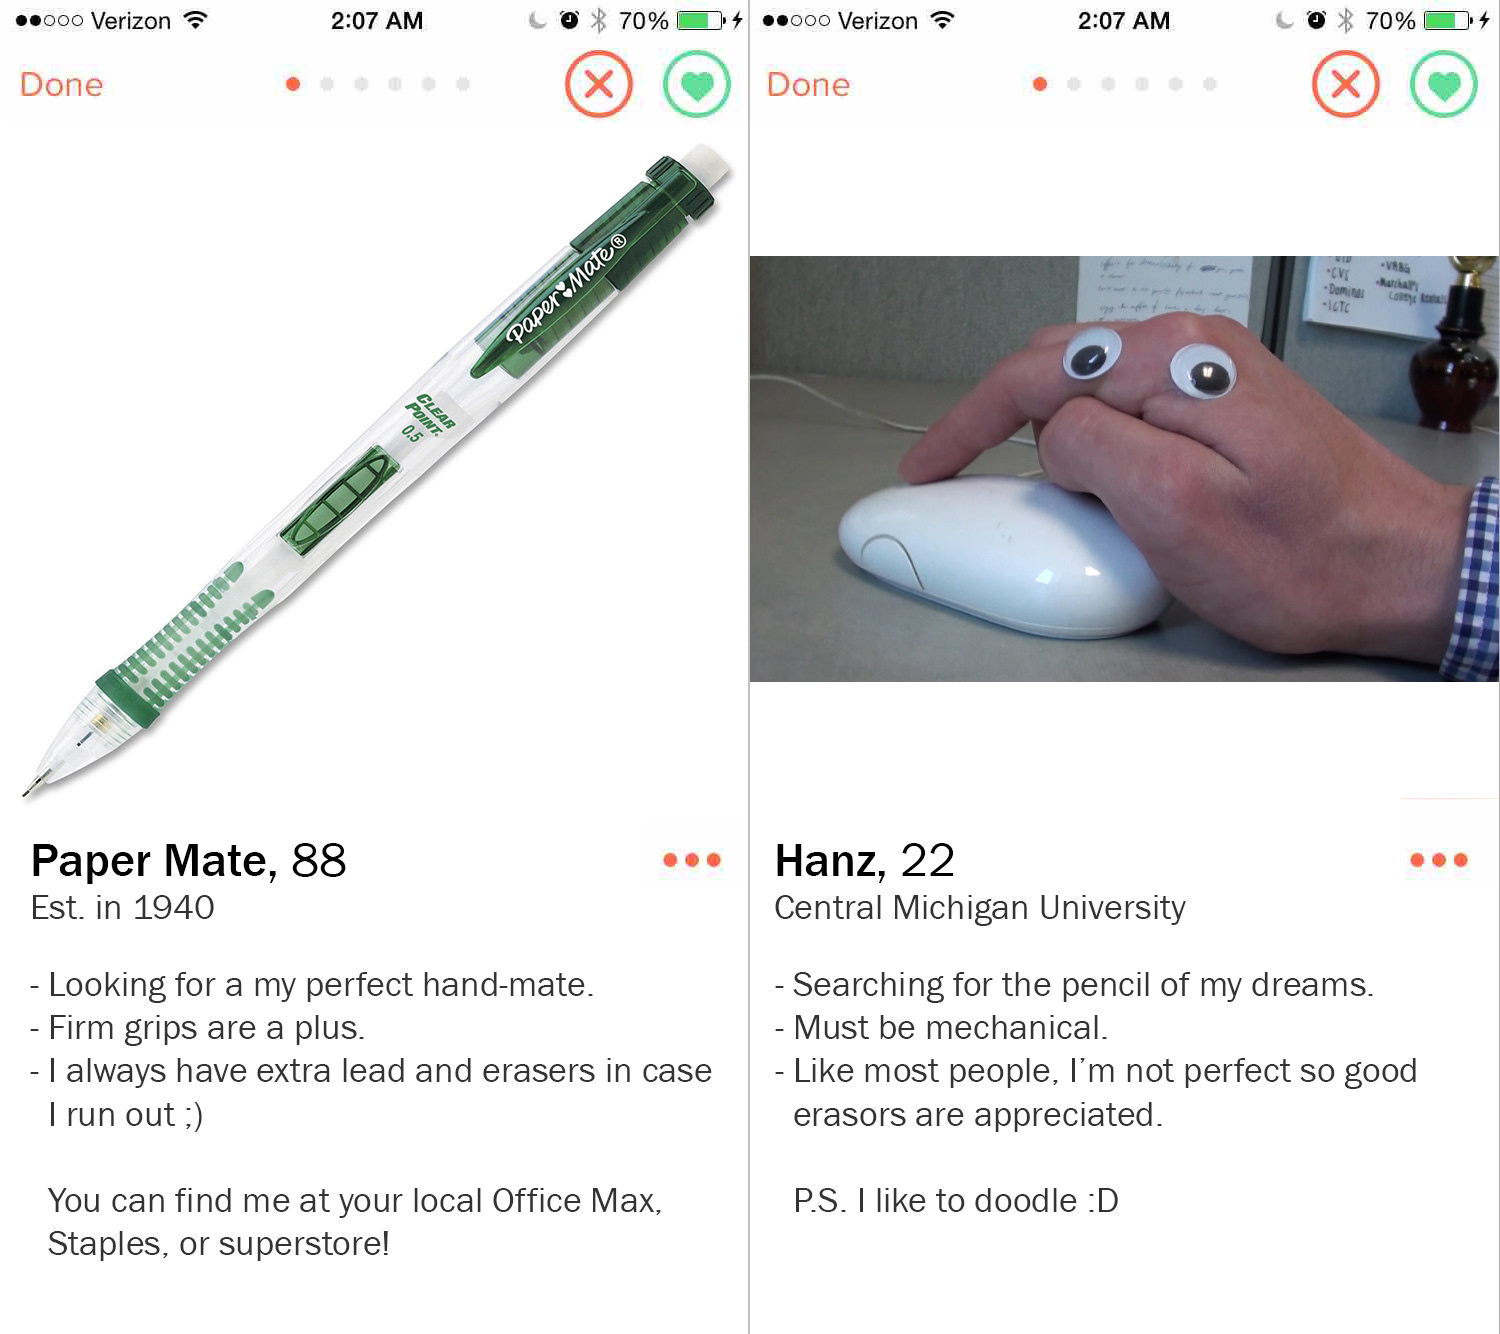Like Paper Mate with the green heart

point(697,84)
